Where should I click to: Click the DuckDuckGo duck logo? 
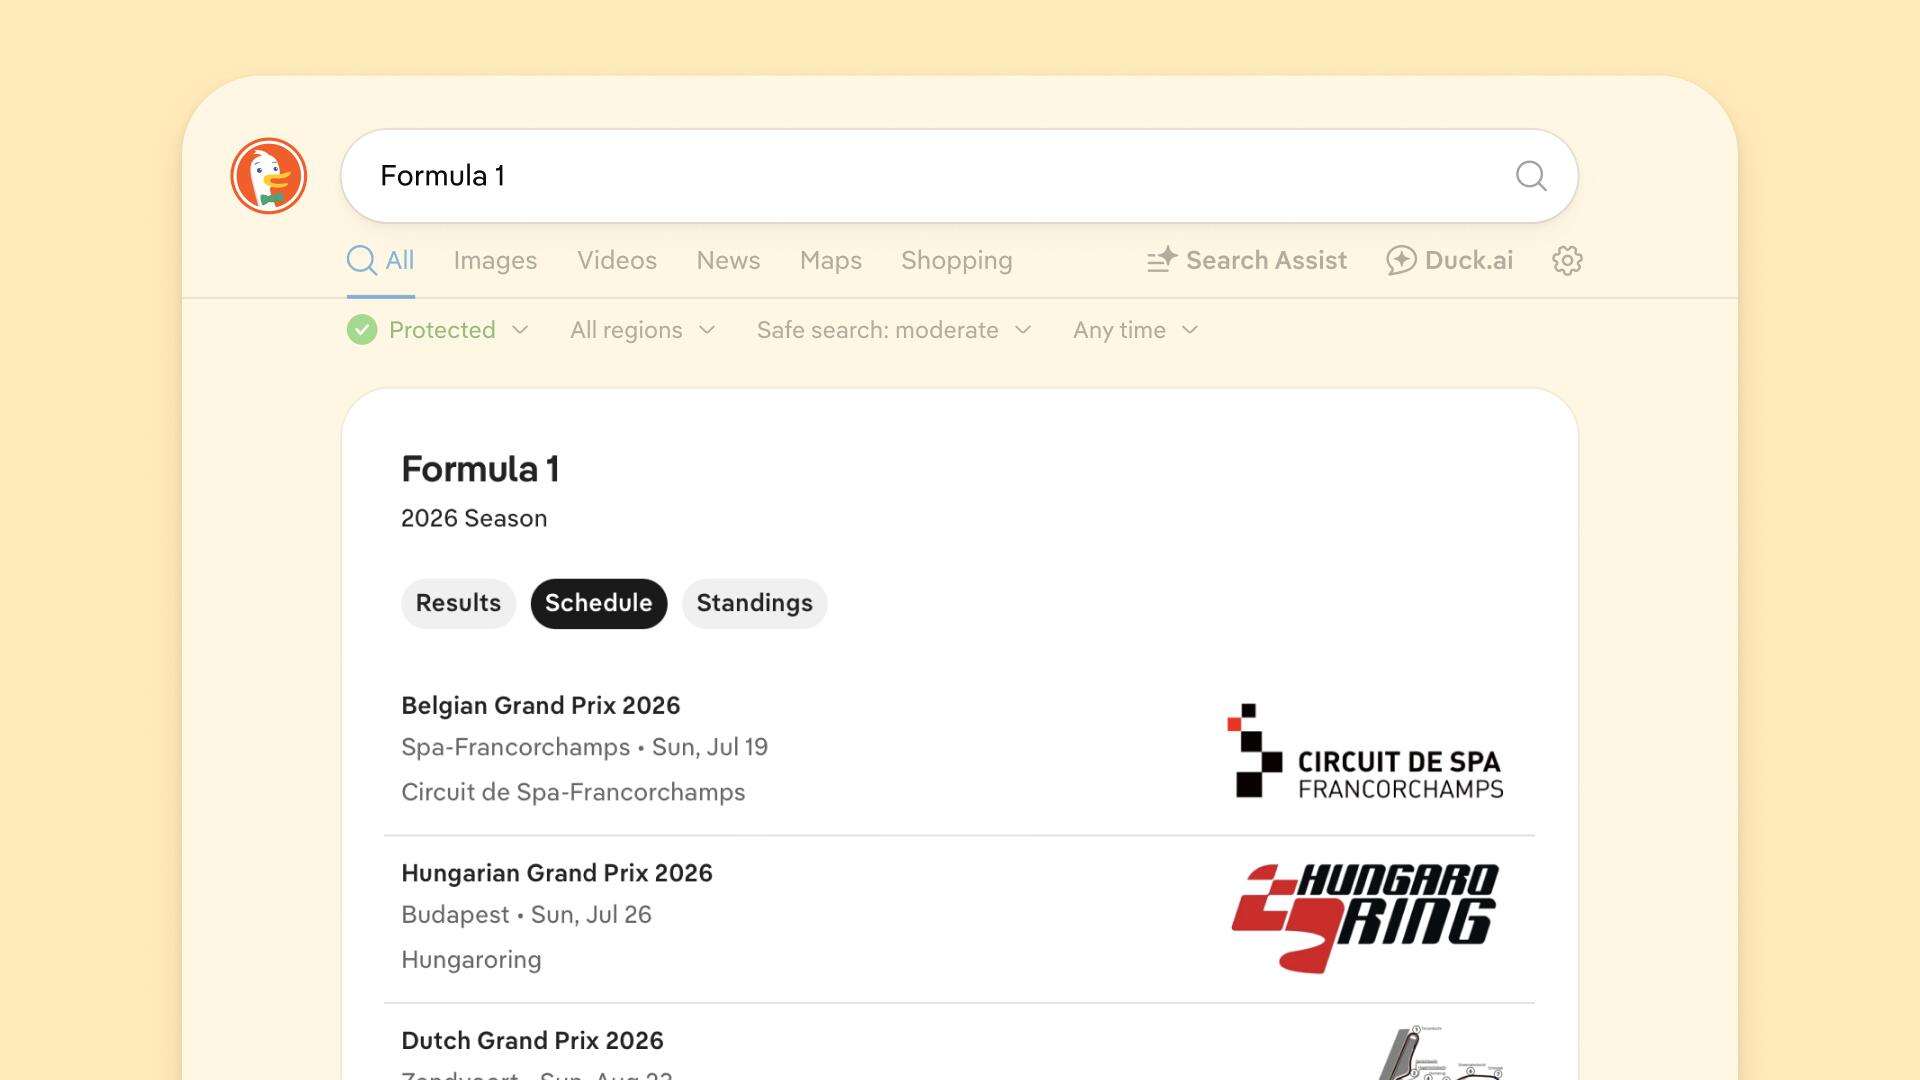268,176
